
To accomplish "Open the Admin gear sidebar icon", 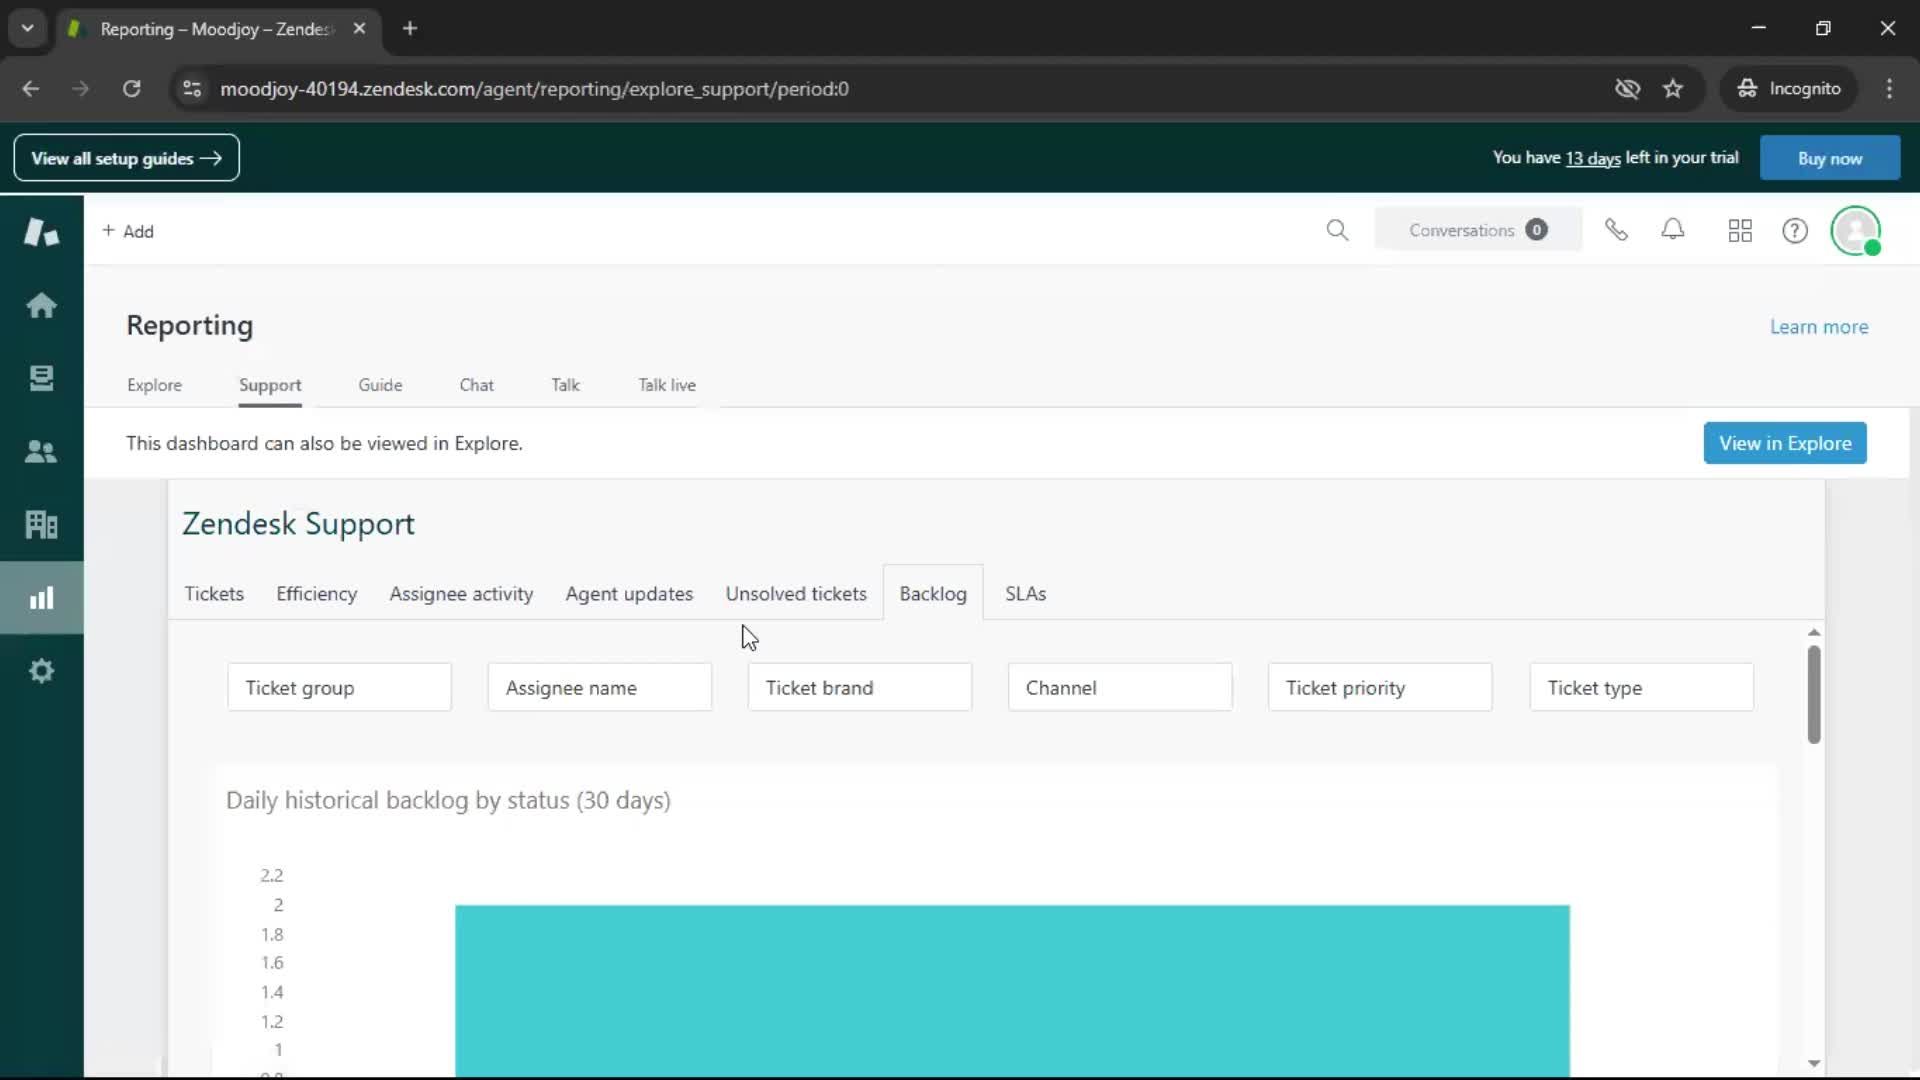I will 41,671.
